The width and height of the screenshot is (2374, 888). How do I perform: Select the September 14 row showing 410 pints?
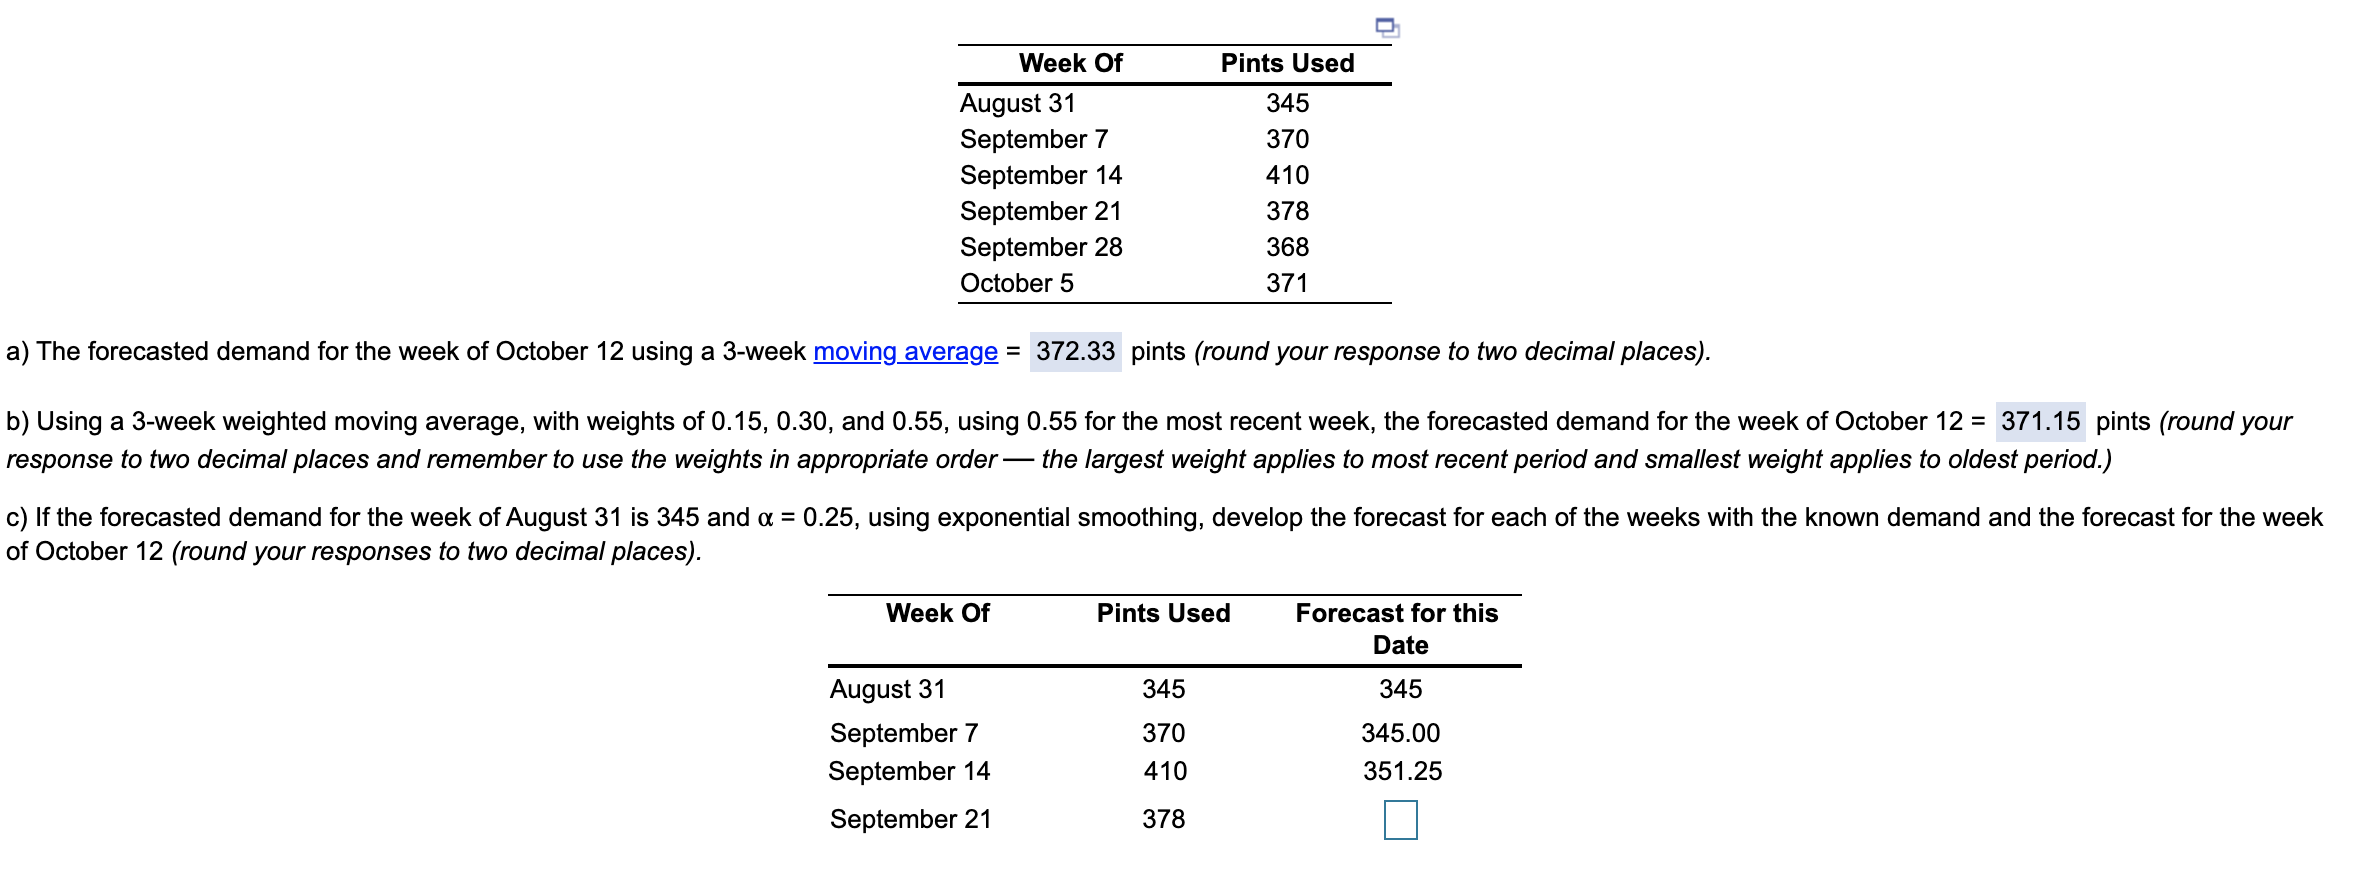1041,175
